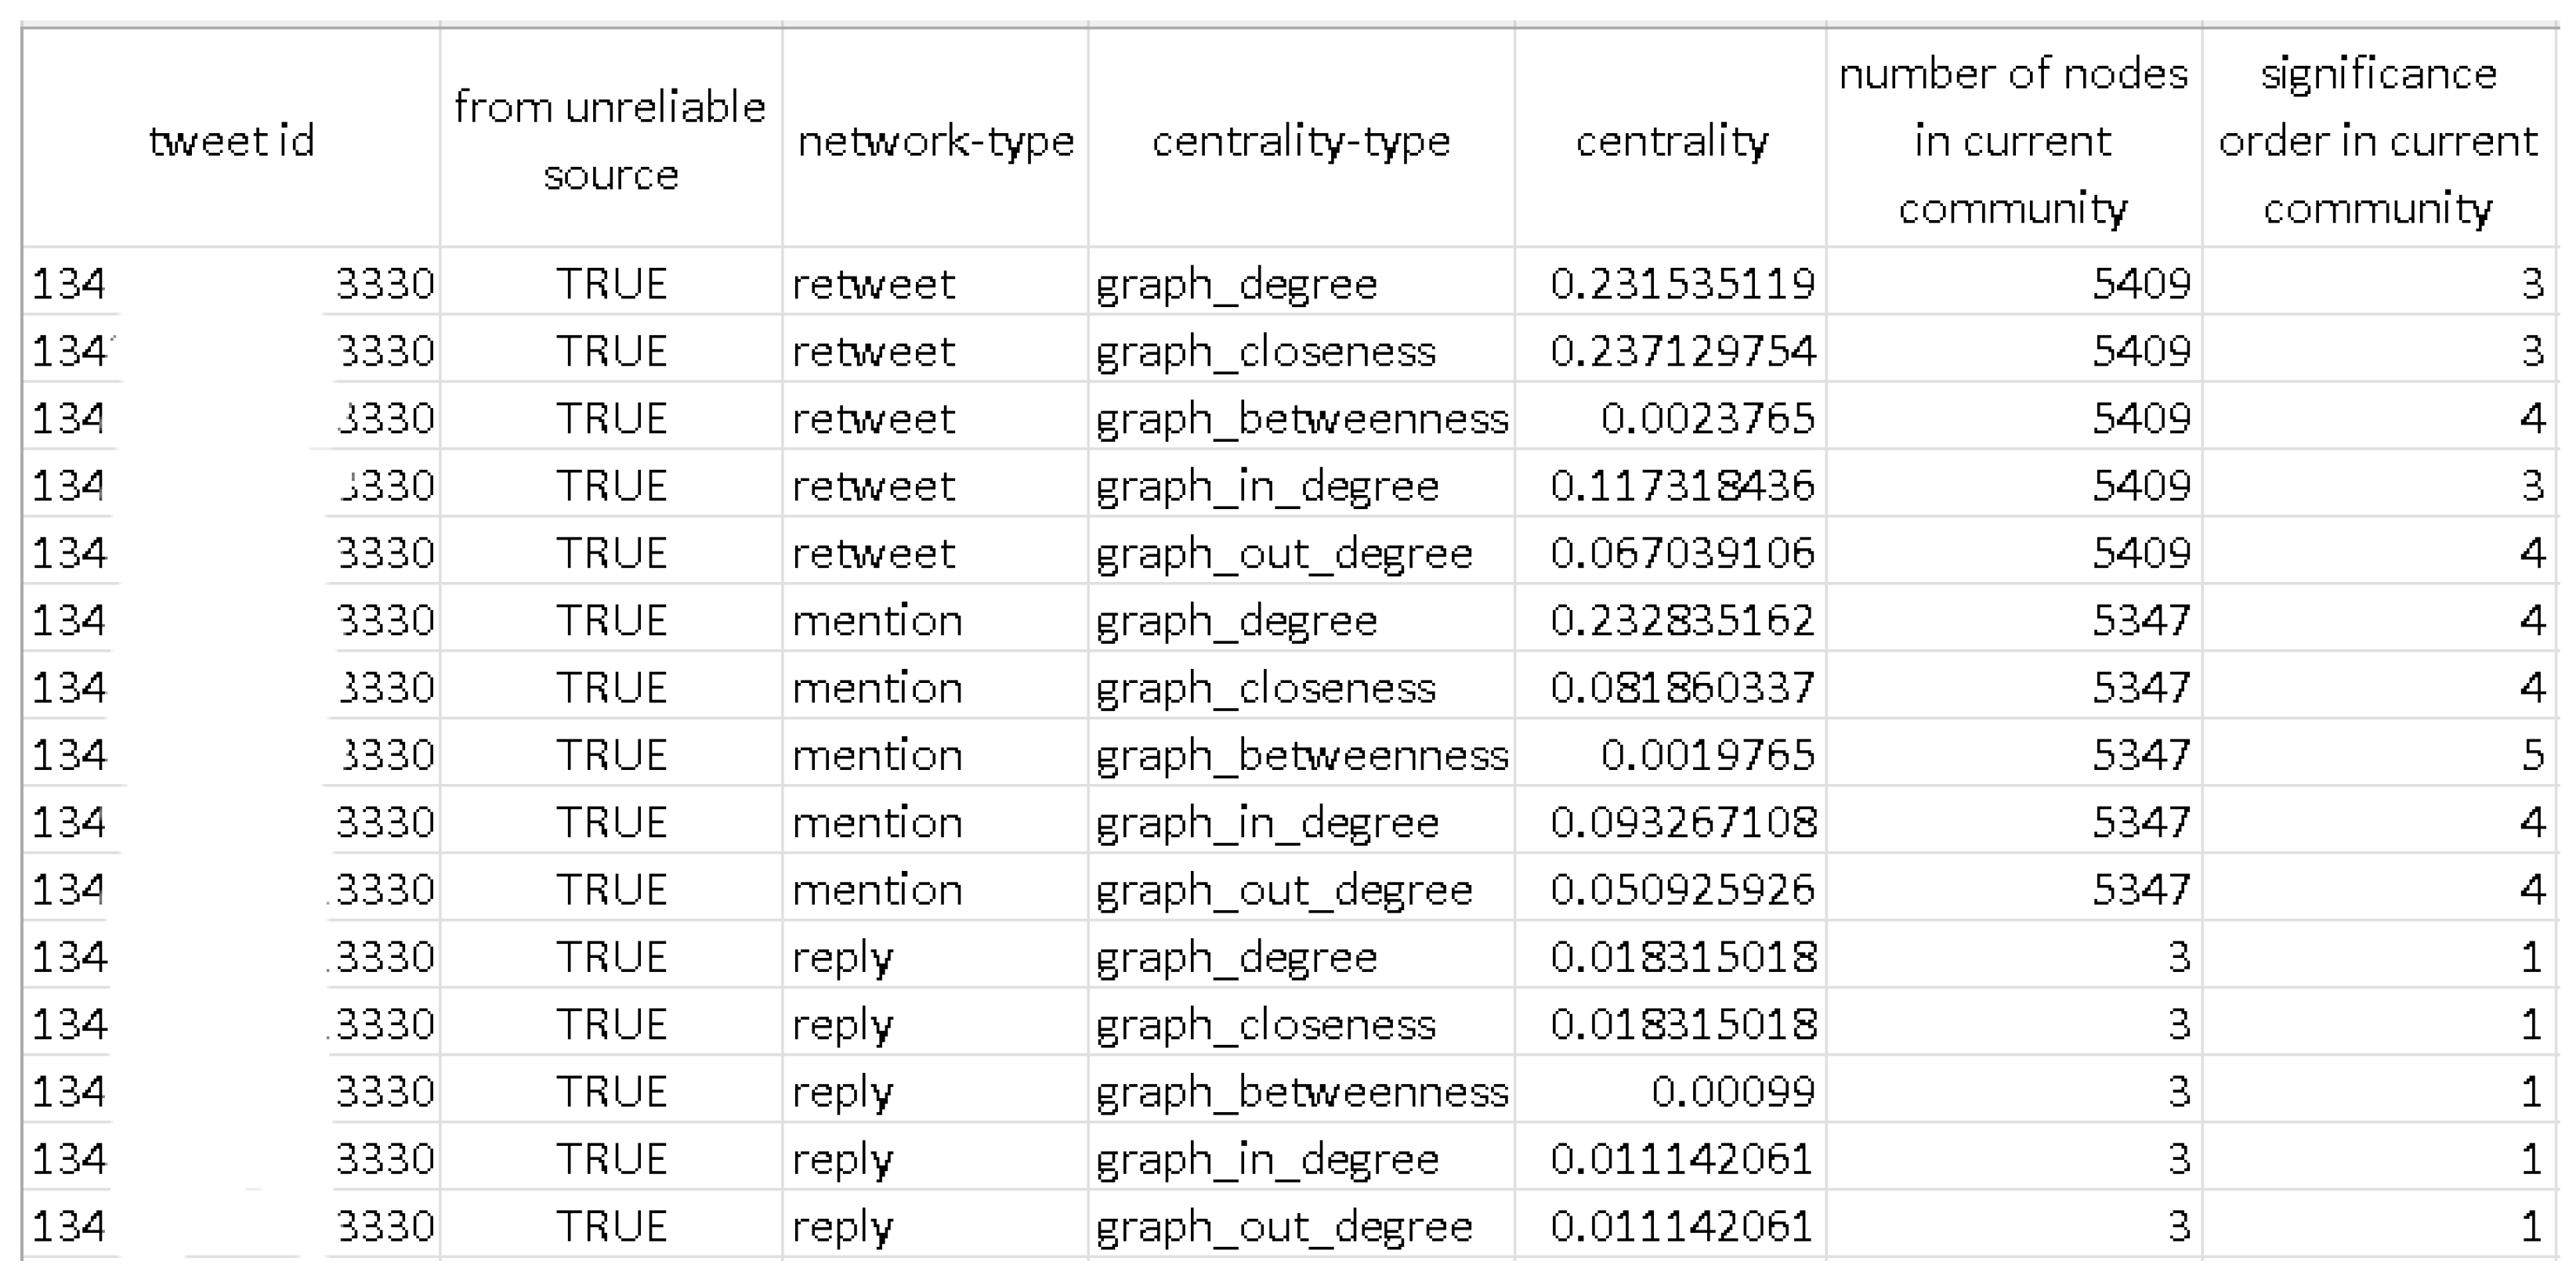Image resolution: width=2576 pixels, height=1279 pixels.
Task: Click the network-type header cell
Action: [x=935, y=139]
